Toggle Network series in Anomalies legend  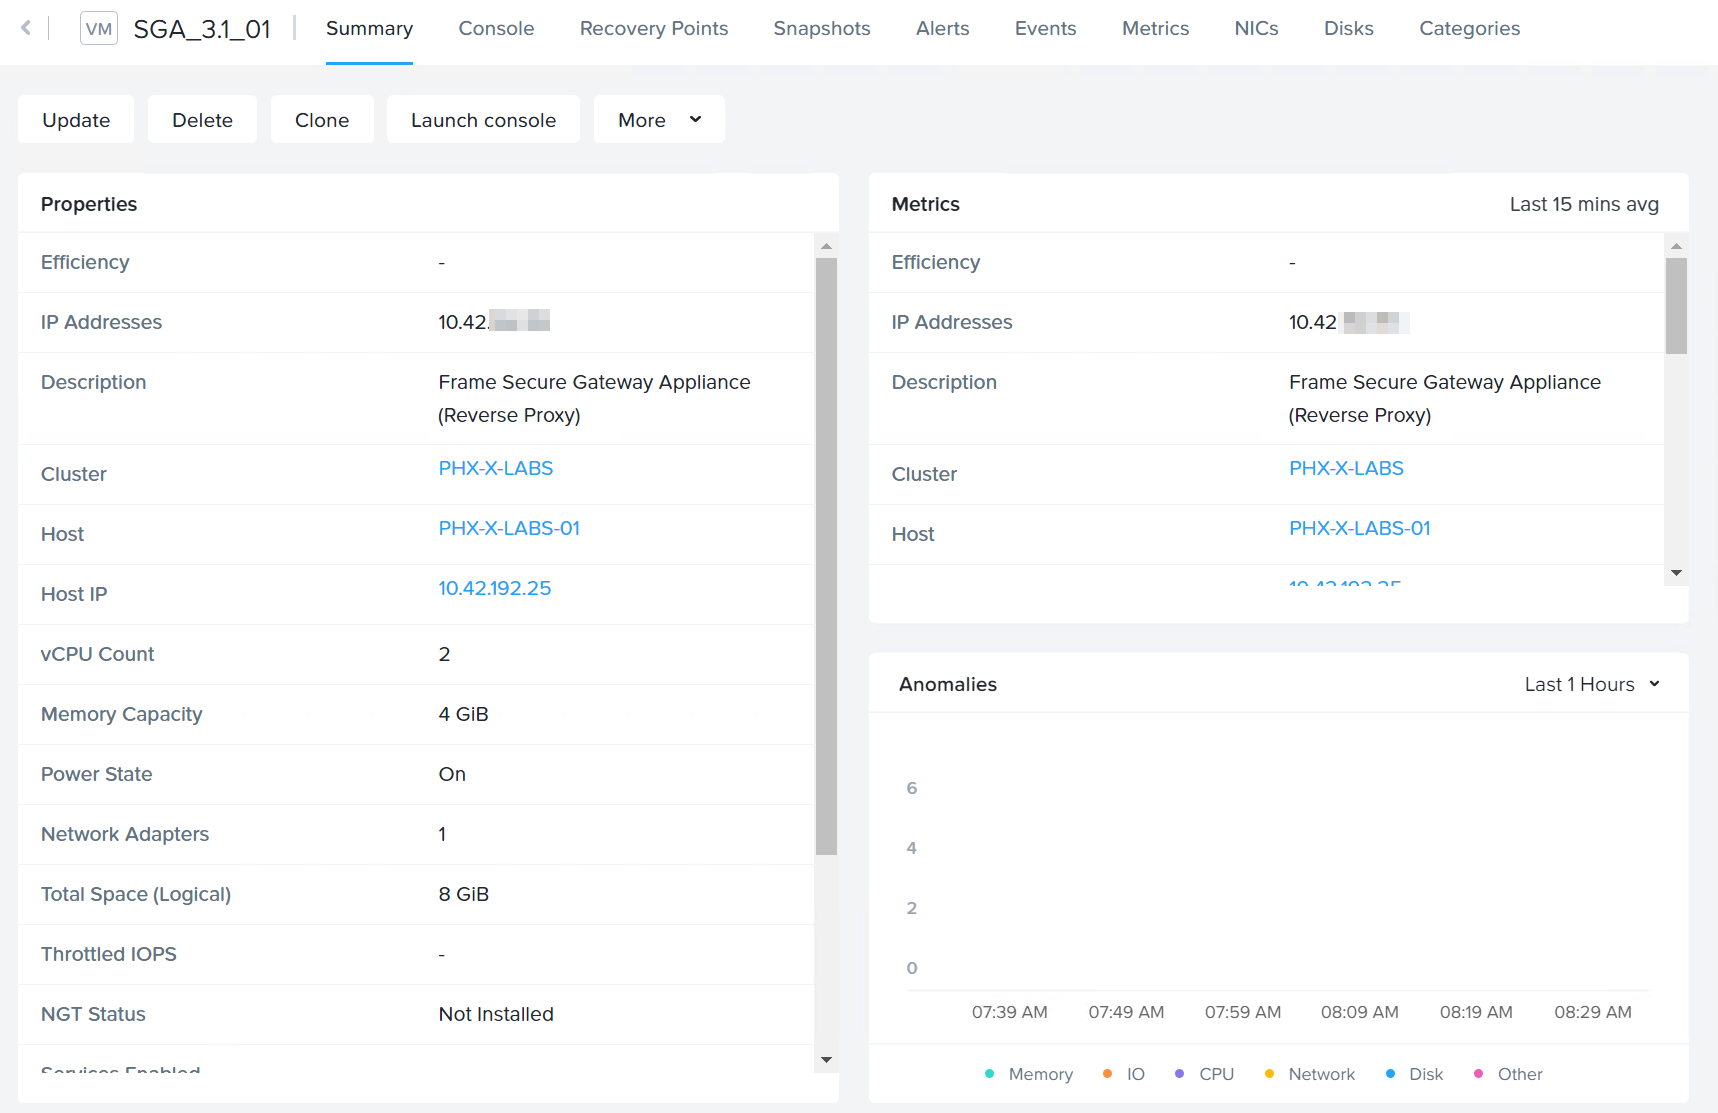click(1310, 1074)
